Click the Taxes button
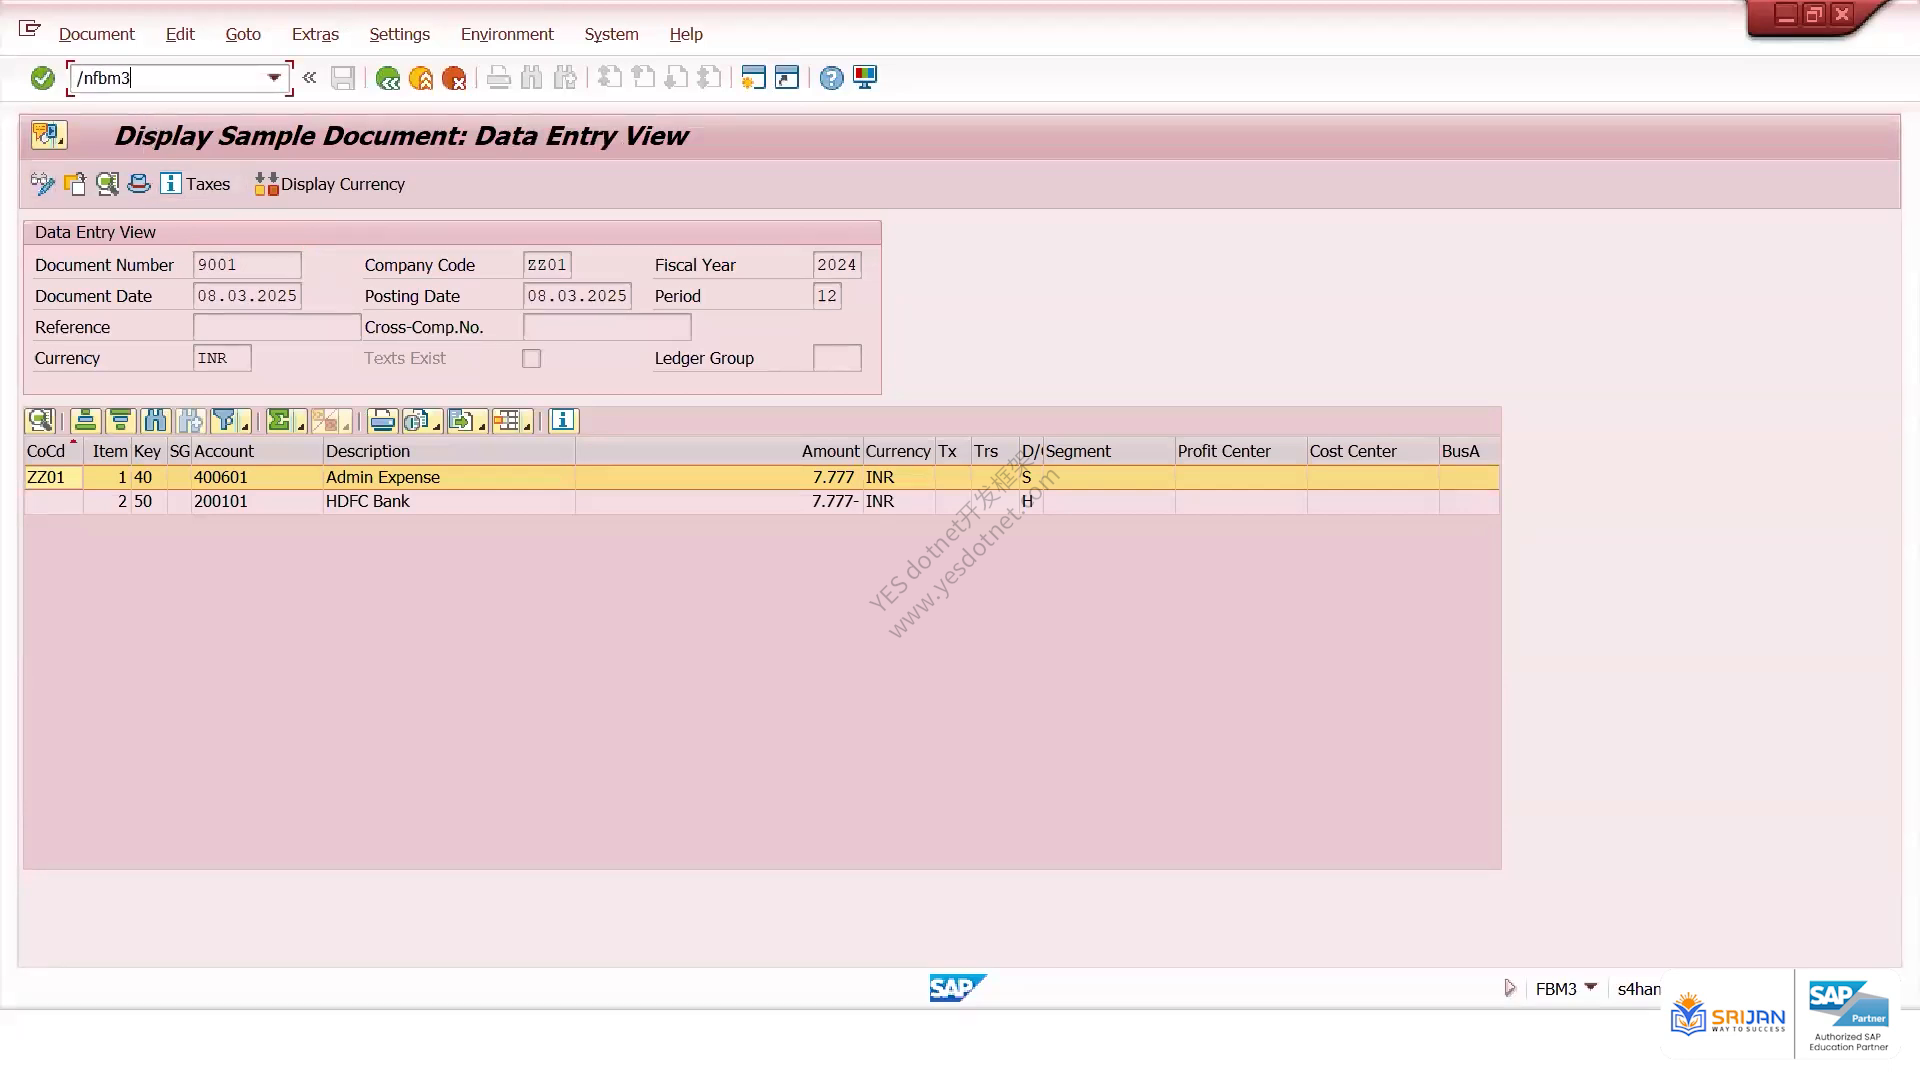 point(196,184)
